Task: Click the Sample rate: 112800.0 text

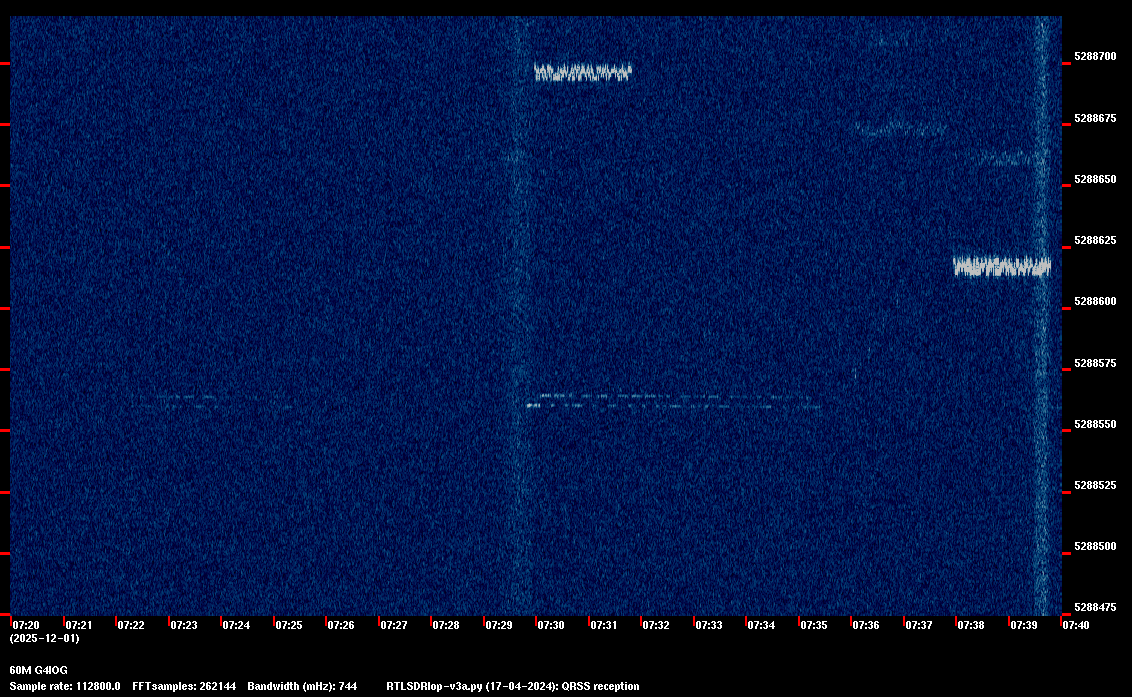Action: point(65,686)
